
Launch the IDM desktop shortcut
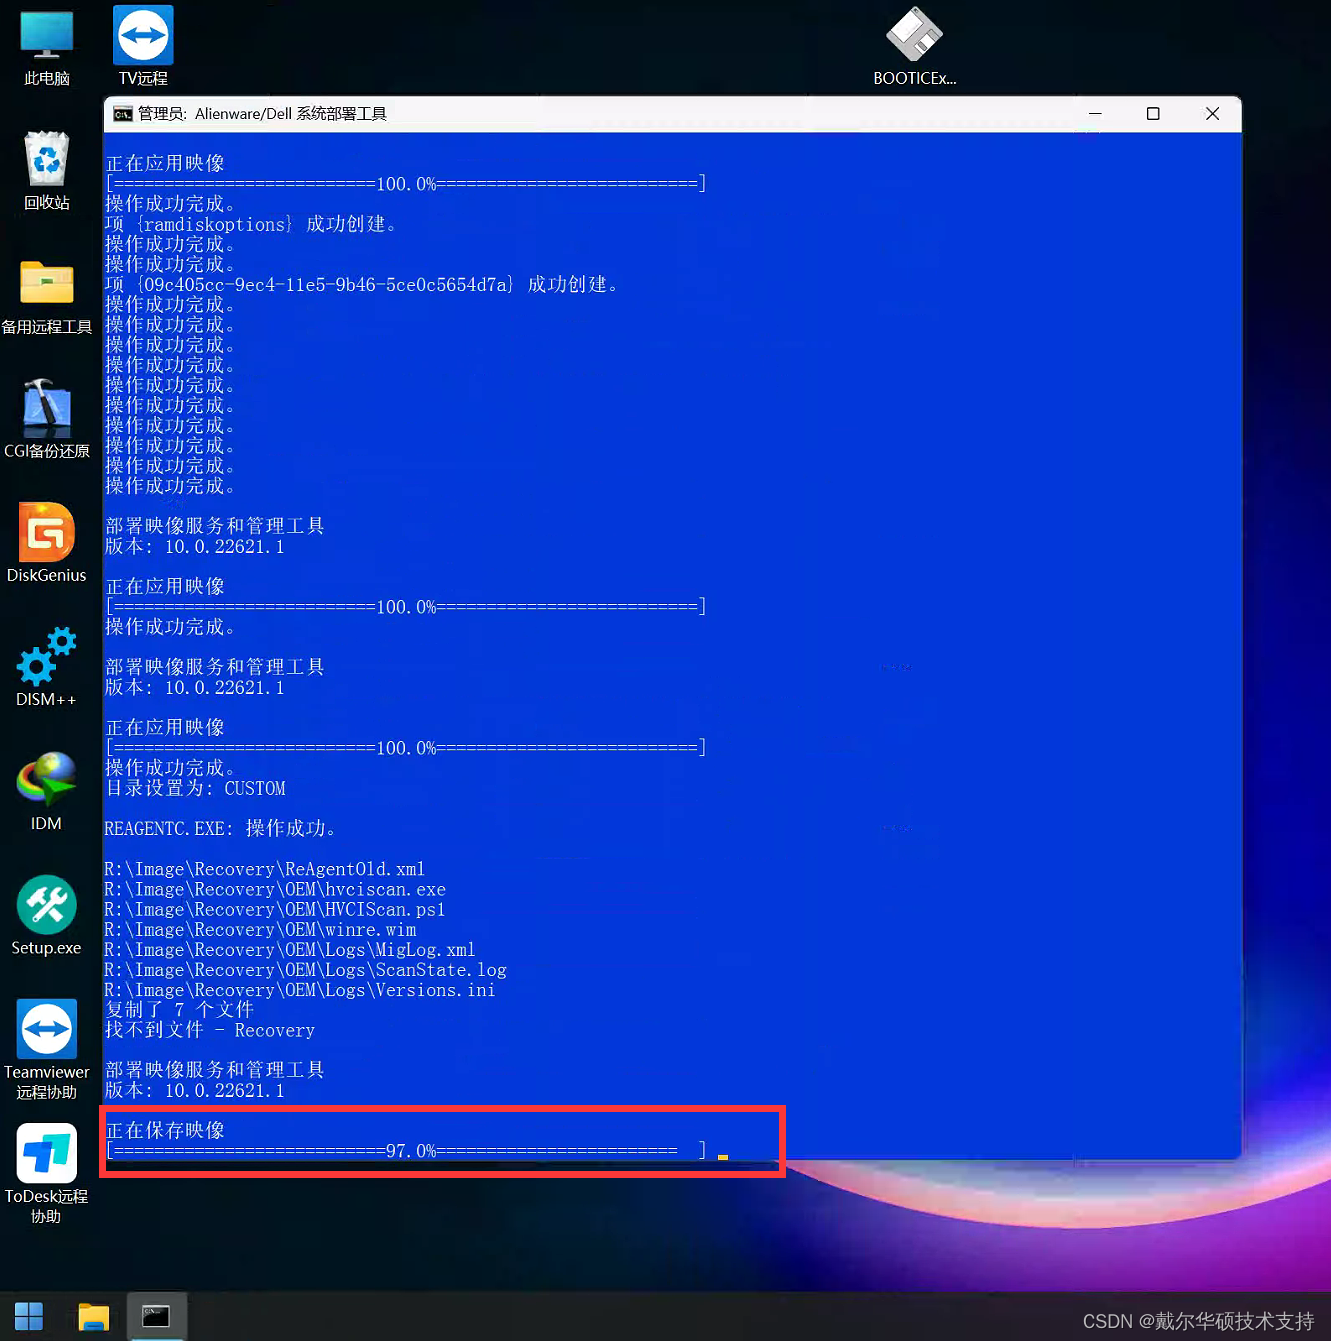pyautogui.click(x=47, y=791)
